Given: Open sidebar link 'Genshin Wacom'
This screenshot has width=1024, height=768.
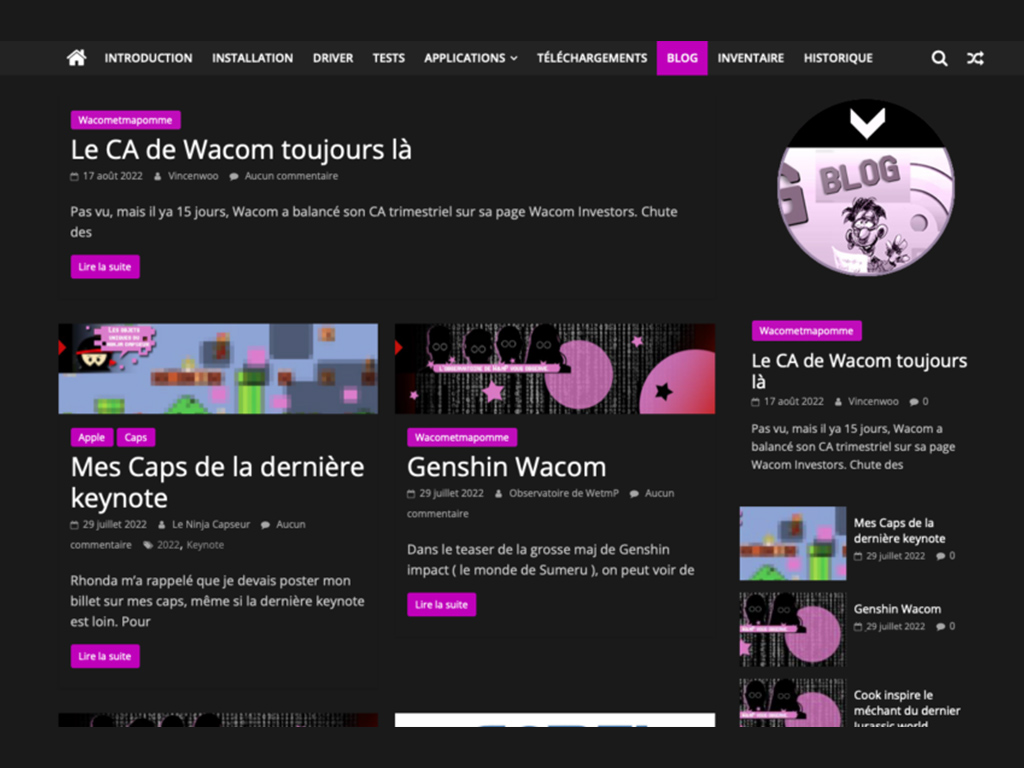Looking at the screenshot, I should click(x=897, y=609).
